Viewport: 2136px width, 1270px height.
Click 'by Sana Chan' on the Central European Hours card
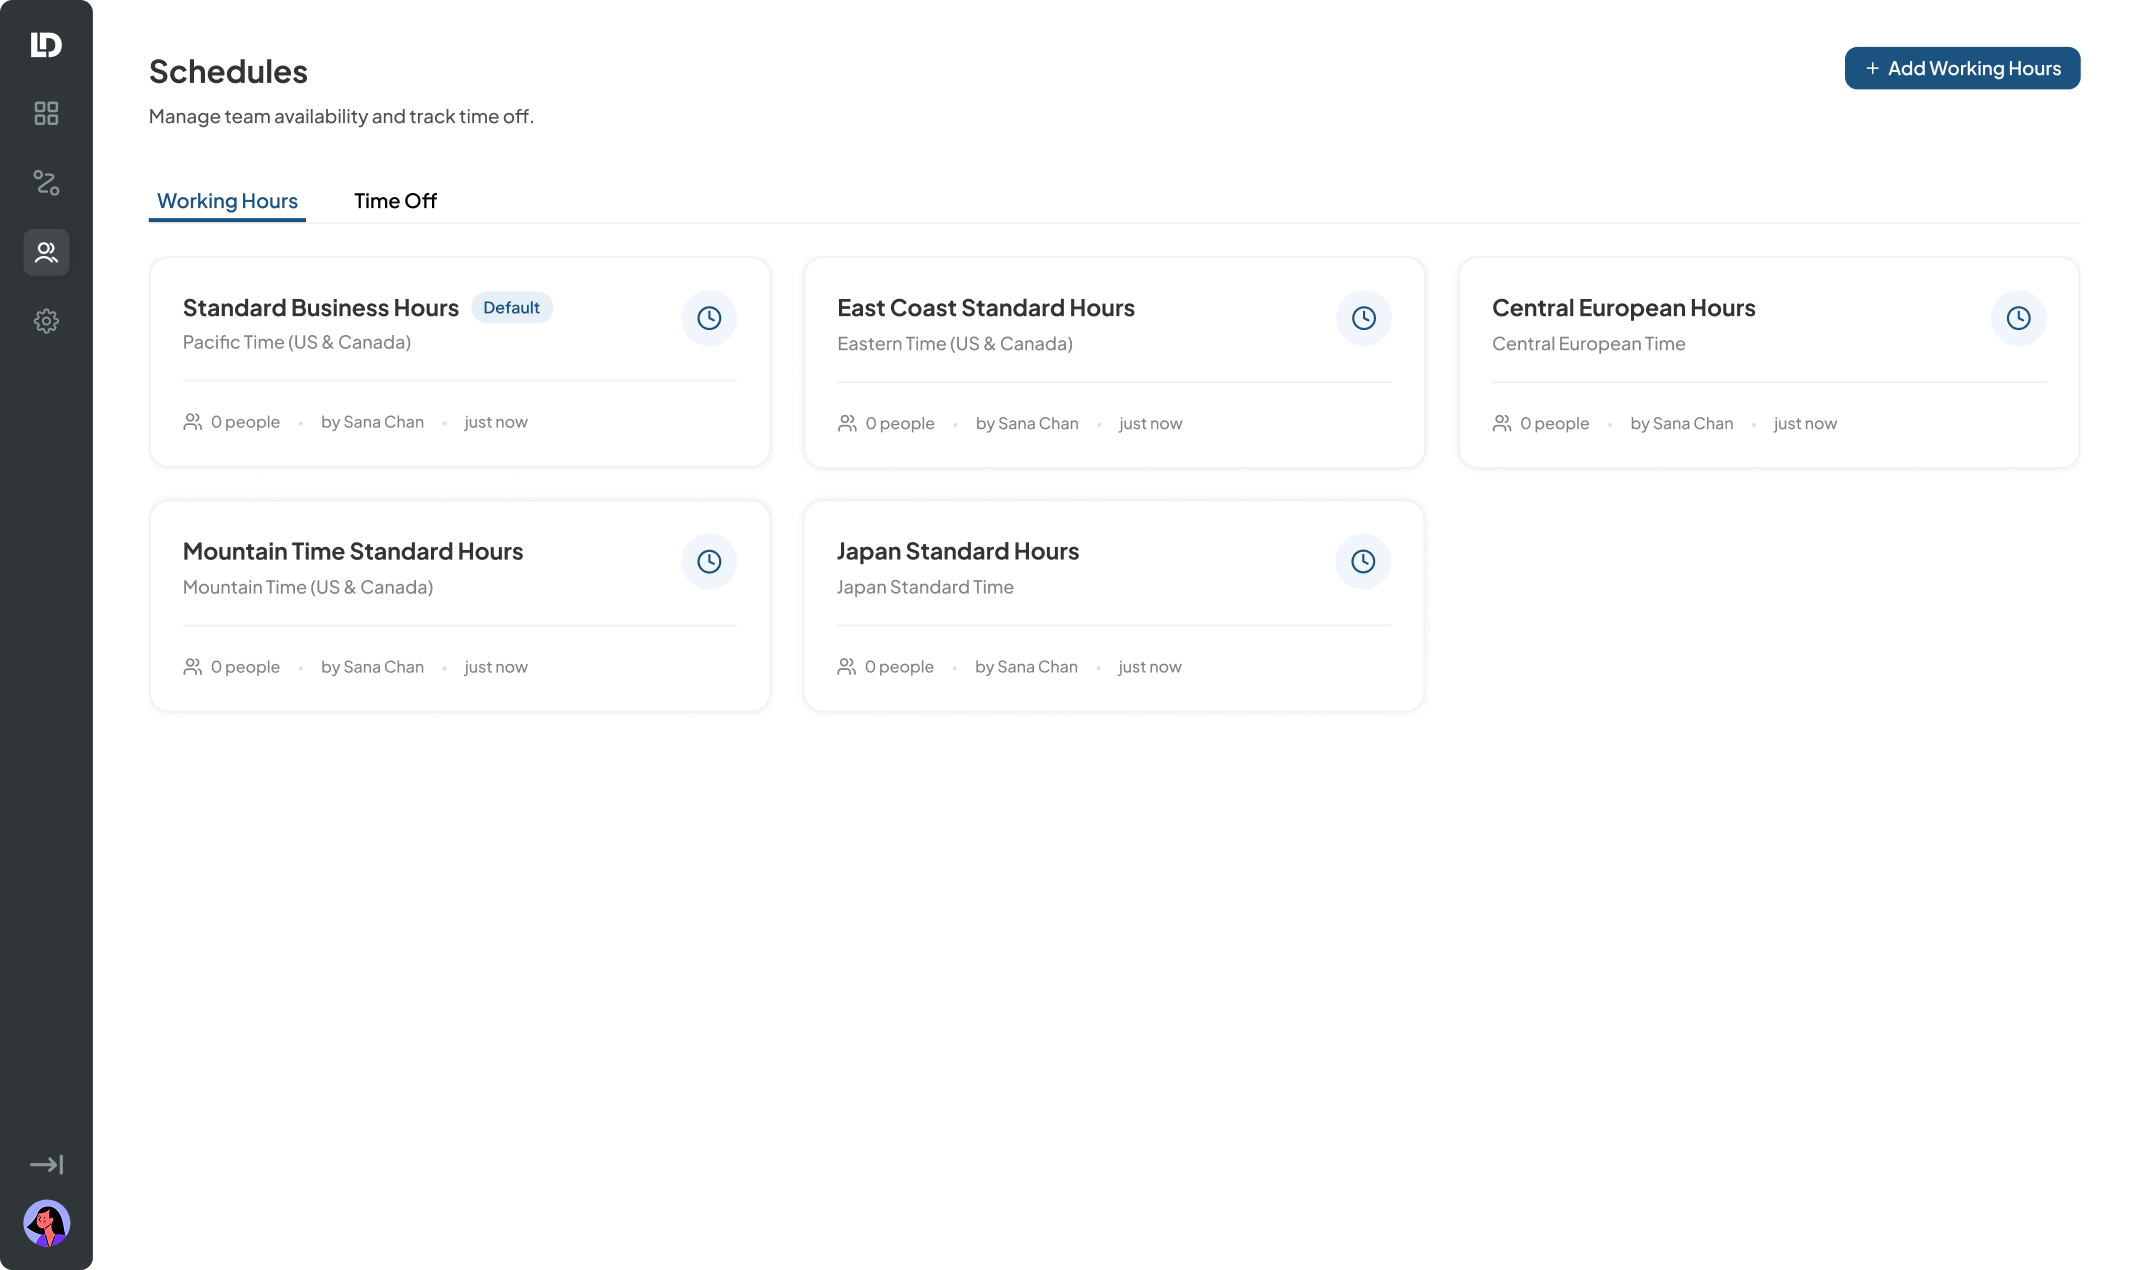pyautogui.click(x=1682, y=423)
